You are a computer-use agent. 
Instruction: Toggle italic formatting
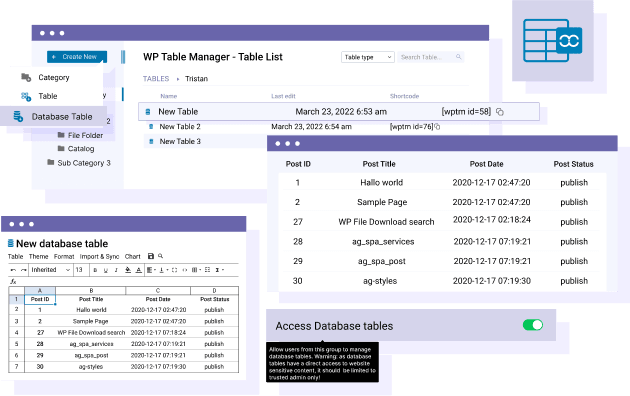[x=116, y=270]
